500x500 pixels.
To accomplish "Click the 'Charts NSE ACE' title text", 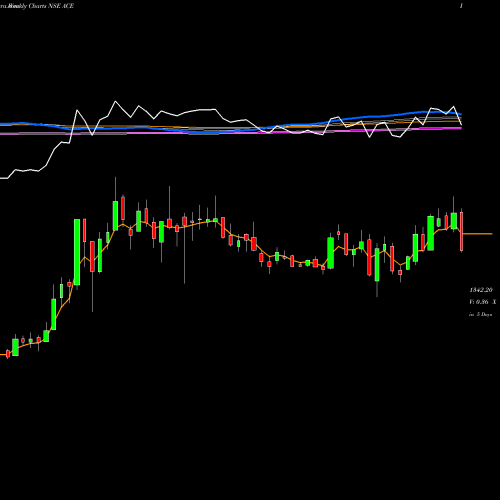I will pyautogui.click(x=51, y=6).
